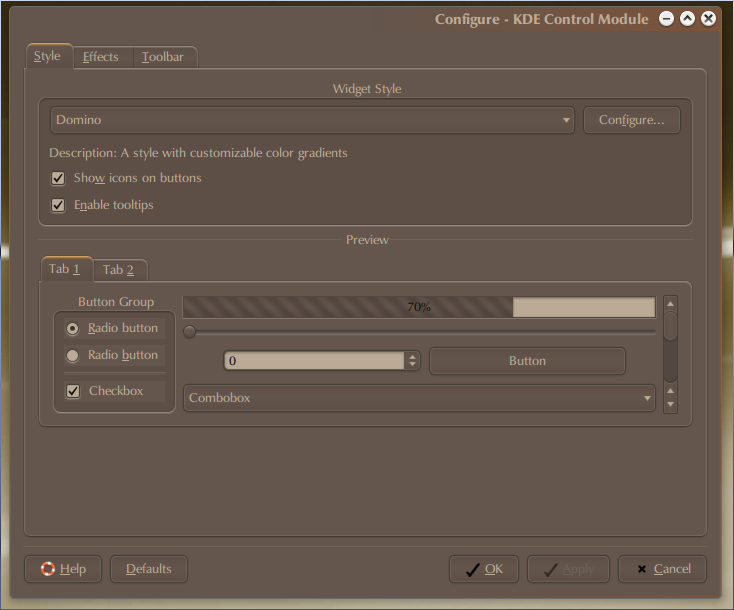This screenshot has height=610, width=734.
Task: Click the lower scrollbar up arrow
Action: [x=670, y=390]
